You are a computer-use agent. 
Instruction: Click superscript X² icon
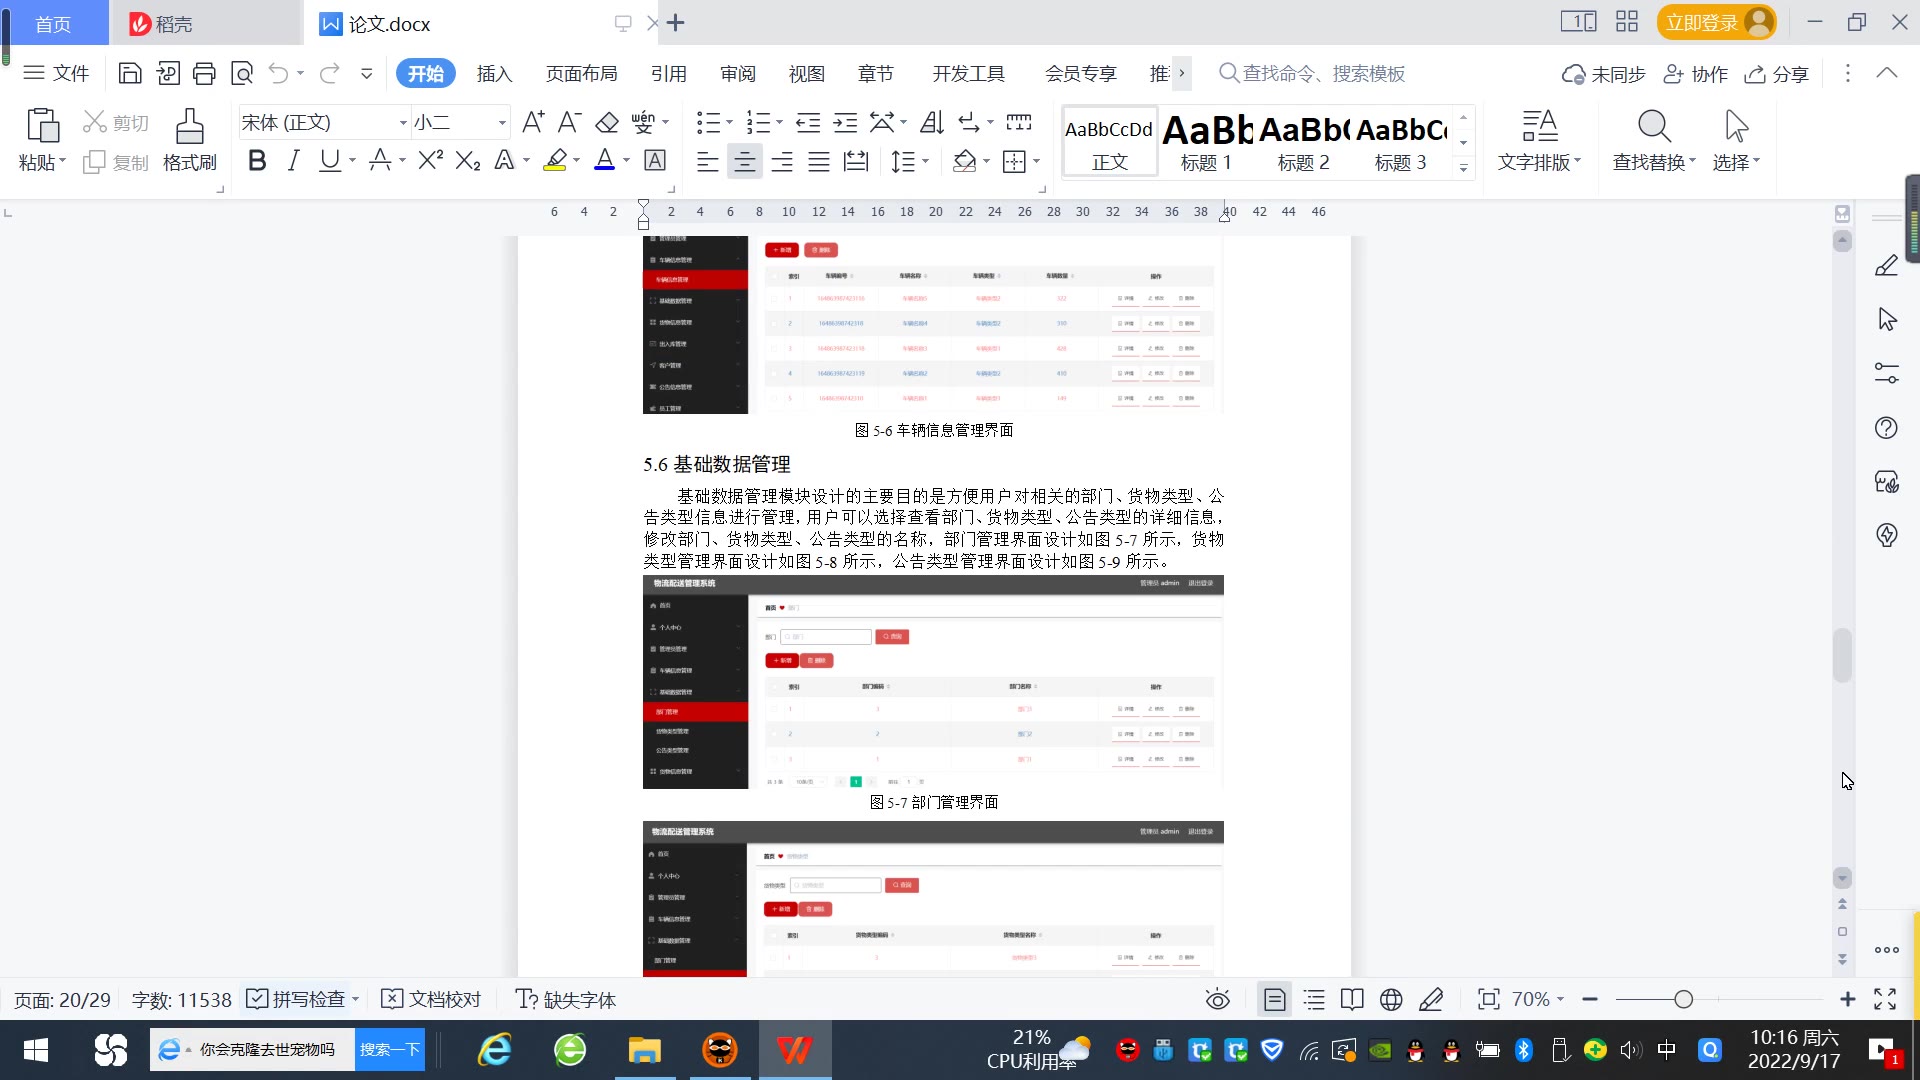[x=430, y=161]
